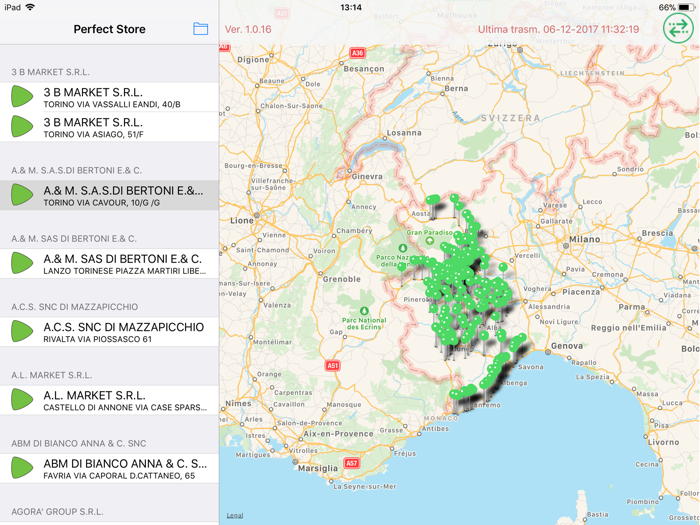Select 3 B MARKET at Via Vassalli Eandi 40/B
700x525 pixels.
pos(109,97)
